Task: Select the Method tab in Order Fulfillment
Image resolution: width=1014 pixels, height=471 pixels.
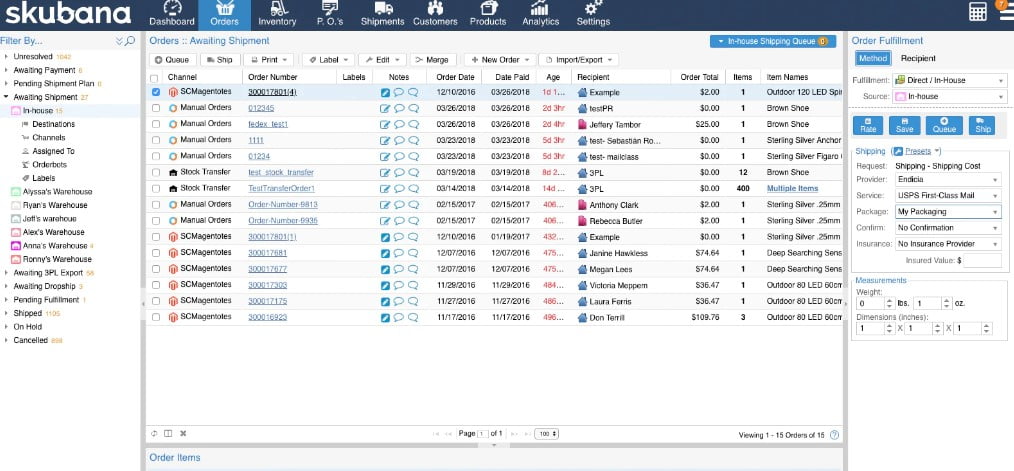Action: pos(873,58)
